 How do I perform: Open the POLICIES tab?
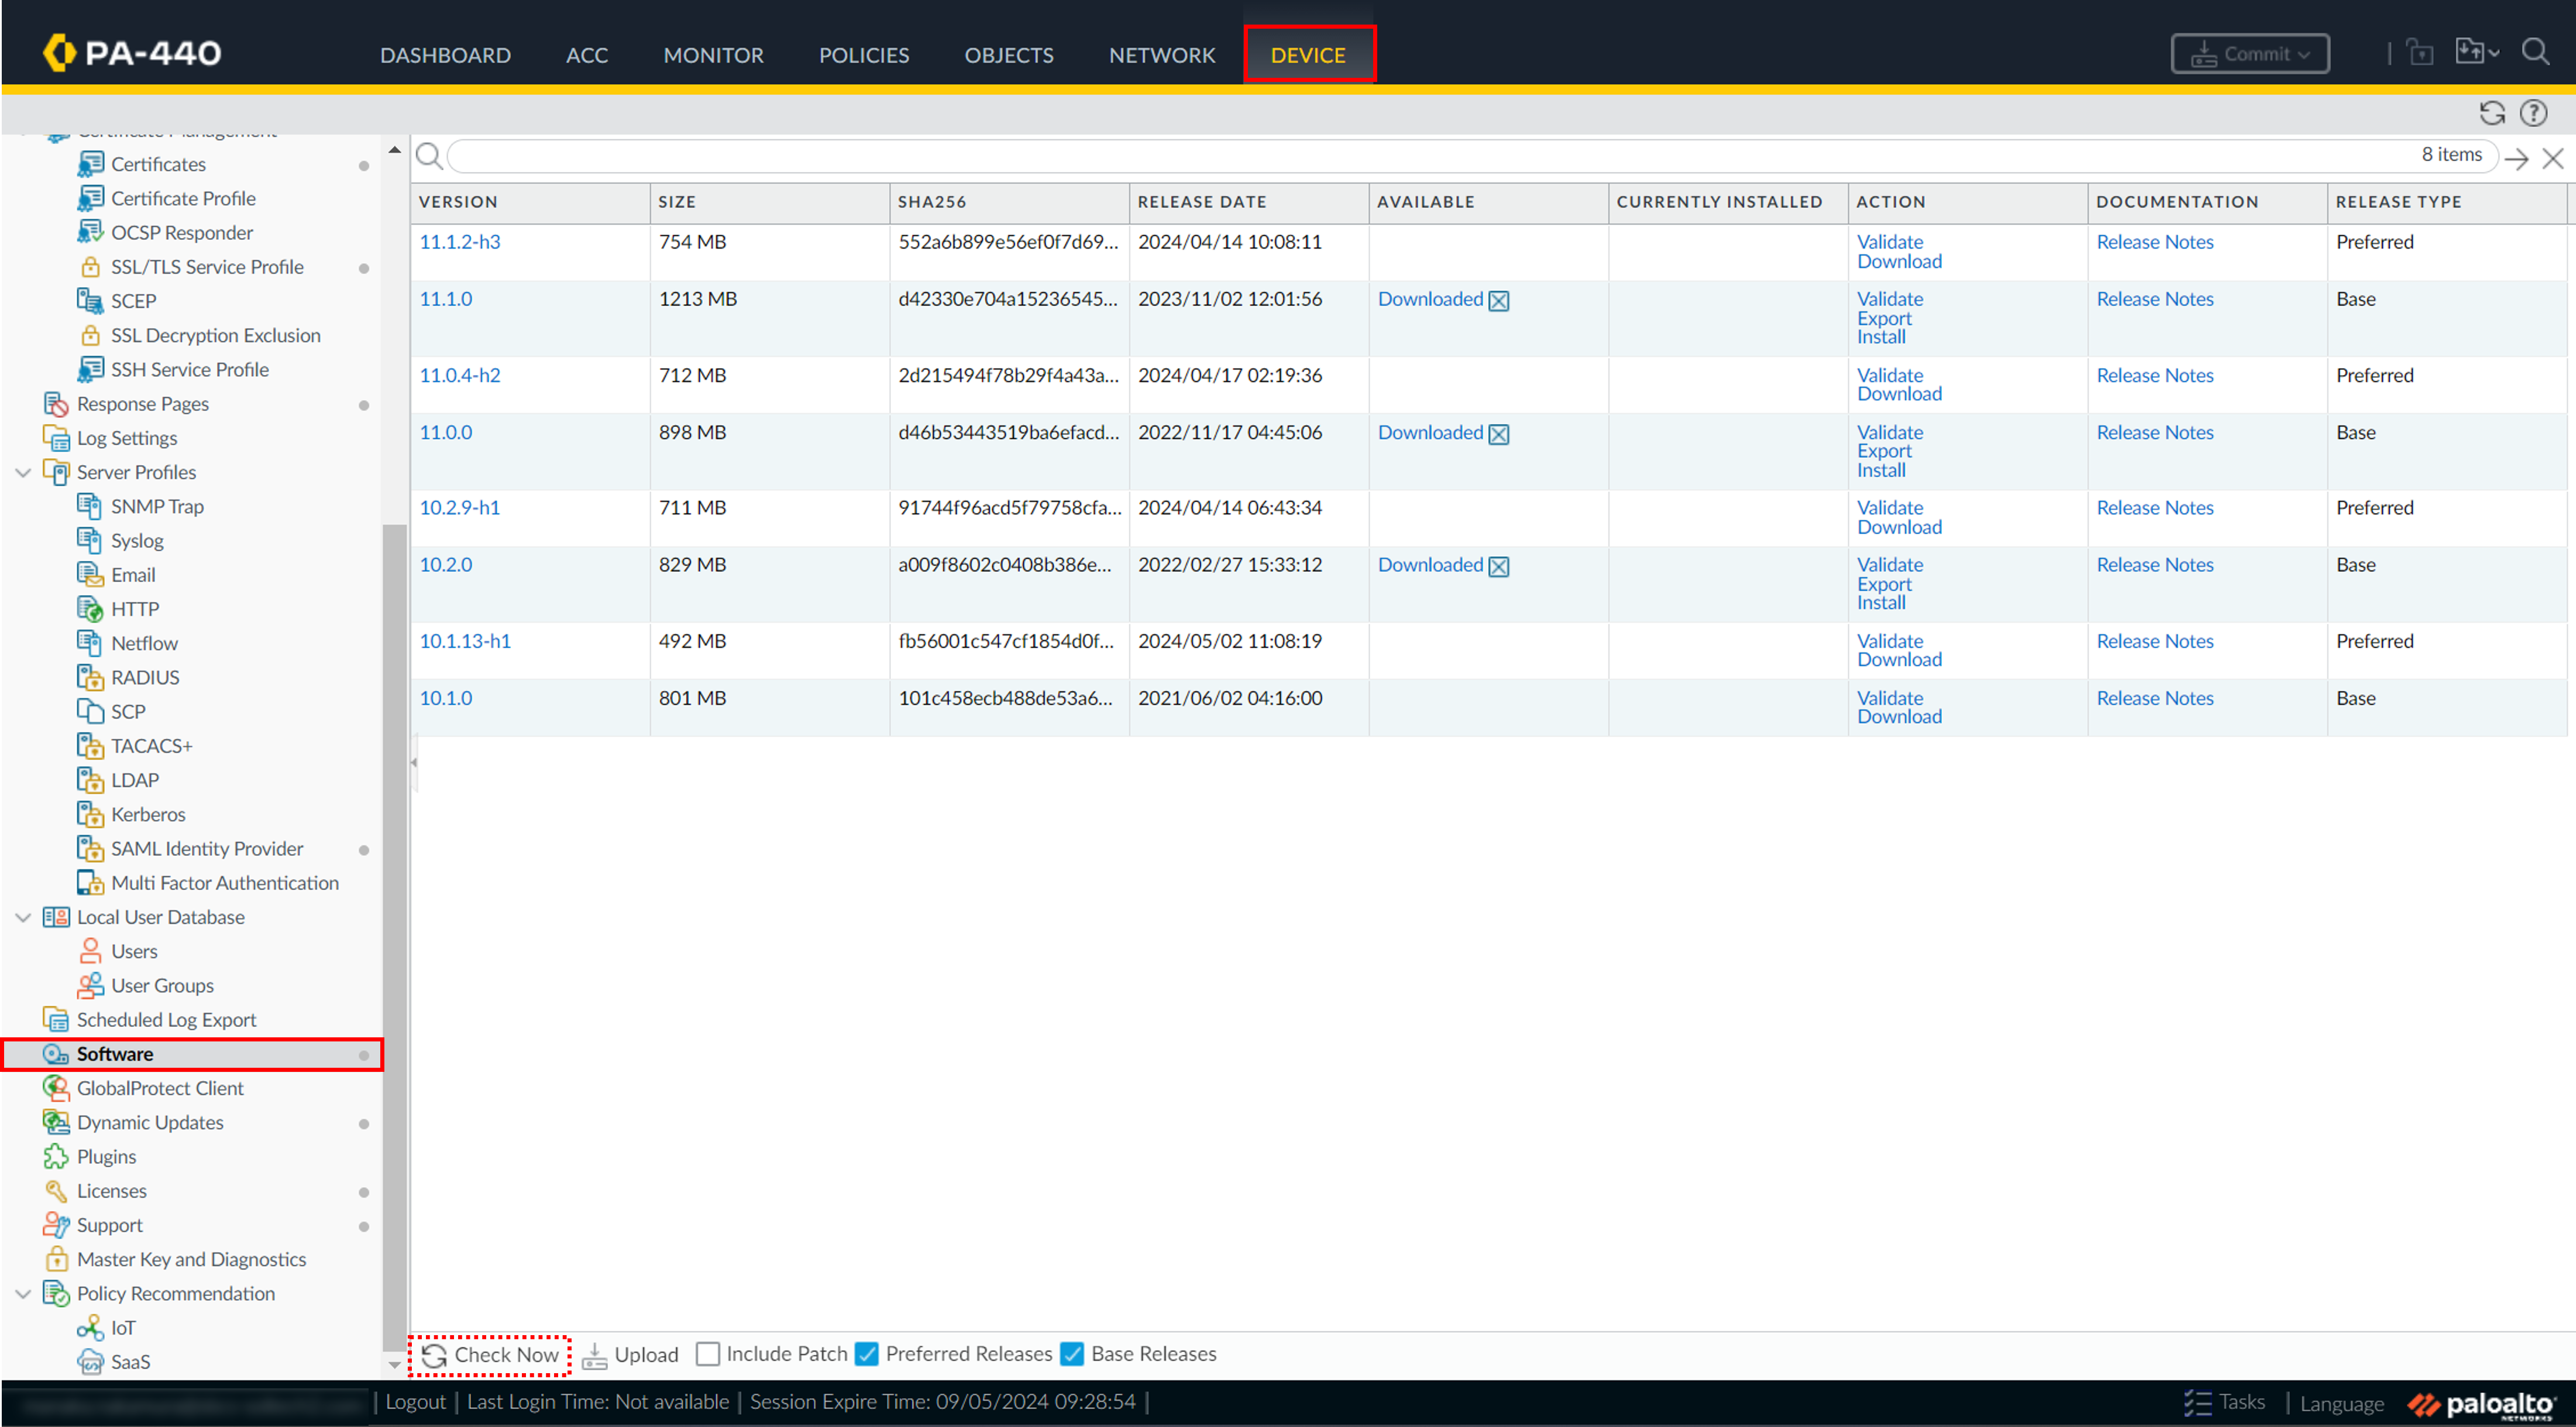pos(864,55)
